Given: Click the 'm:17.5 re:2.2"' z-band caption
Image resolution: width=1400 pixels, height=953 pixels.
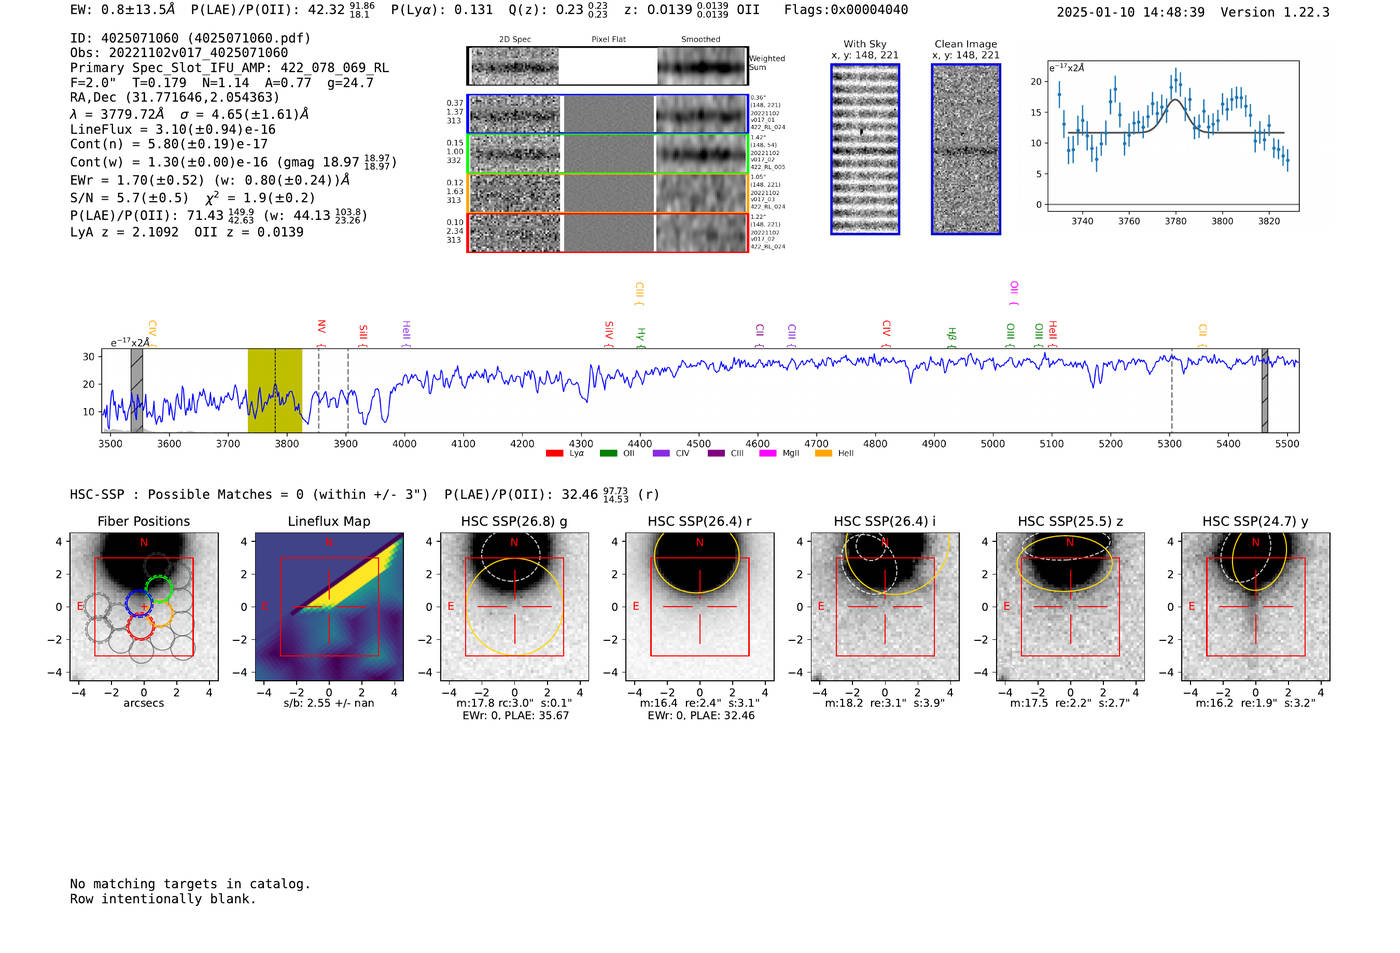Looking at the screenshot, I should coord(1070,704).
